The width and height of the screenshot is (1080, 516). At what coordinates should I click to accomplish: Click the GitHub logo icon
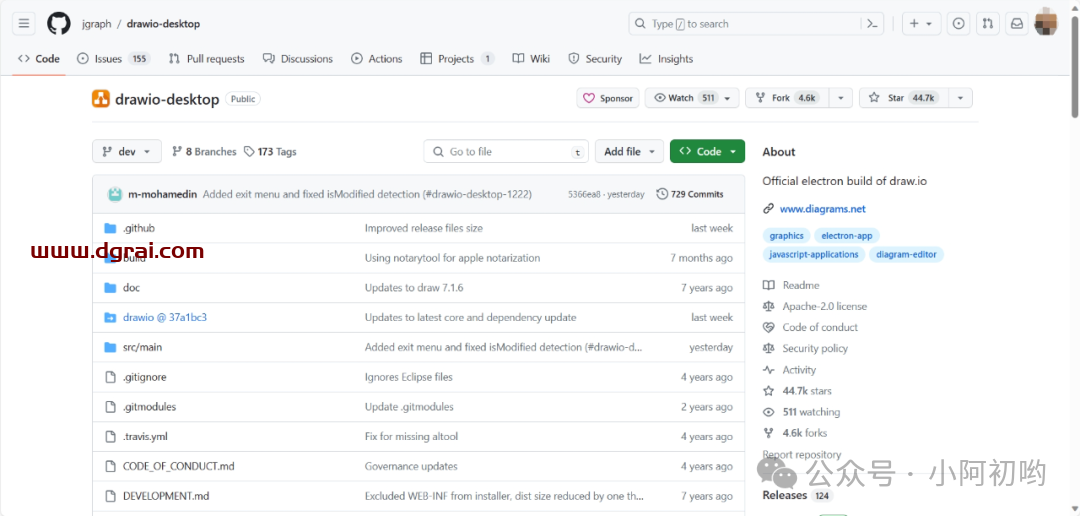[59, 24]
